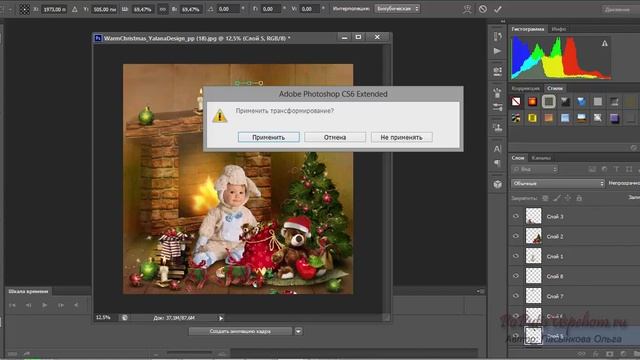
Task: Switch to the Гистограмма tab
Action: click(527, 29)
